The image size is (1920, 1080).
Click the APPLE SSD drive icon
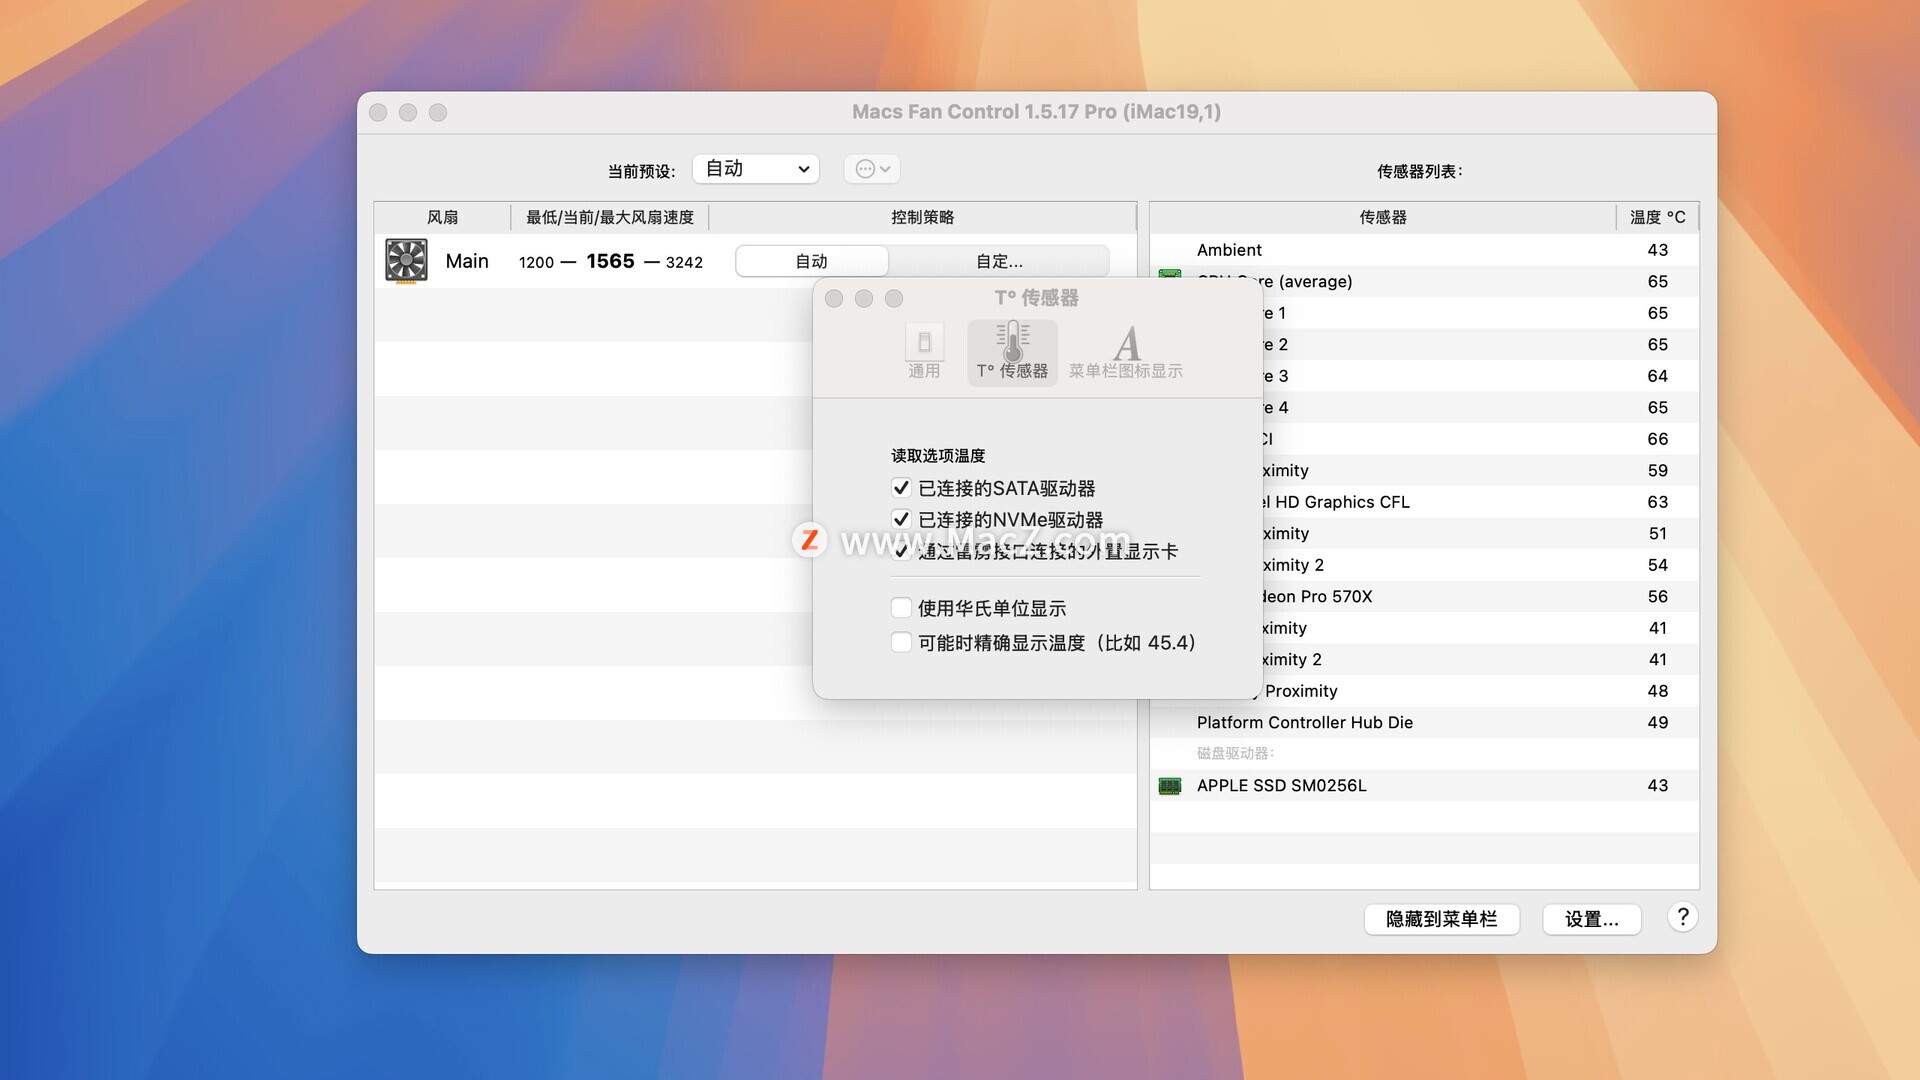coord(1170,786)
